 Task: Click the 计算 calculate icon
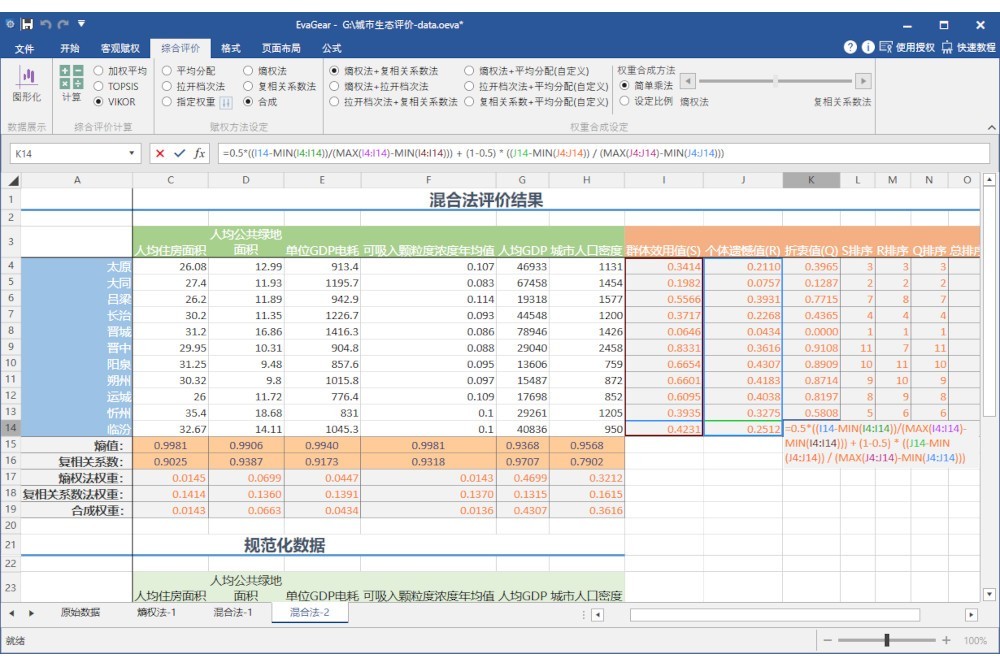tap(71, 82)
